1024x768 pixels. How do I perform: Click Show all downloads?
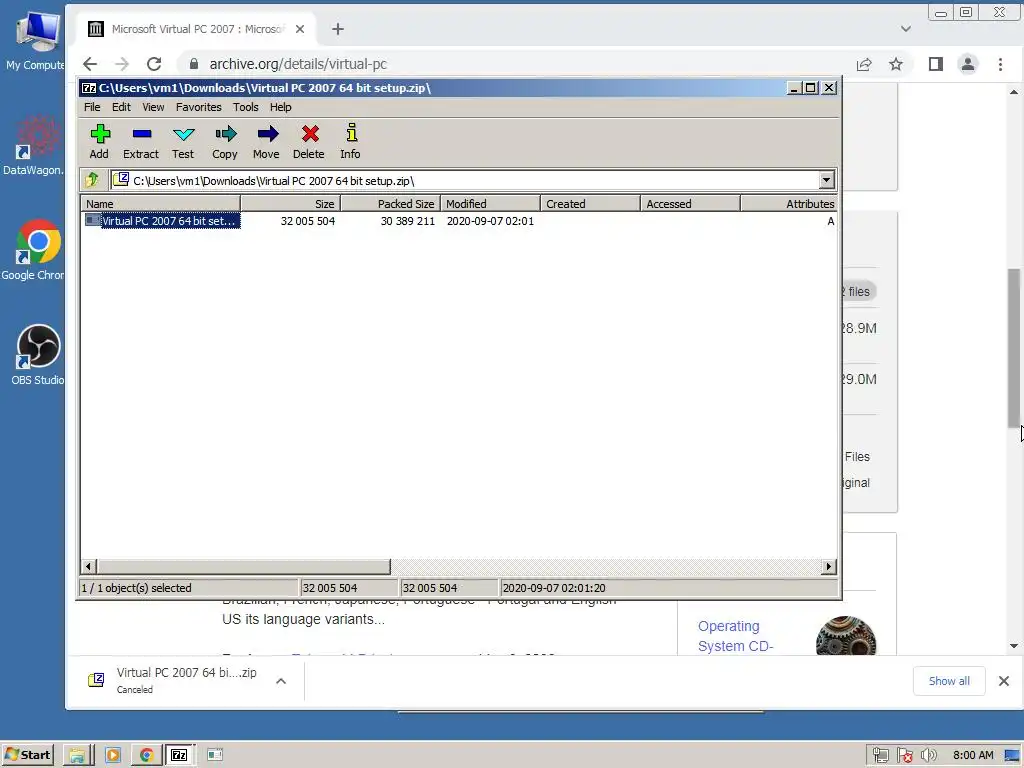[x=949, y=681]
